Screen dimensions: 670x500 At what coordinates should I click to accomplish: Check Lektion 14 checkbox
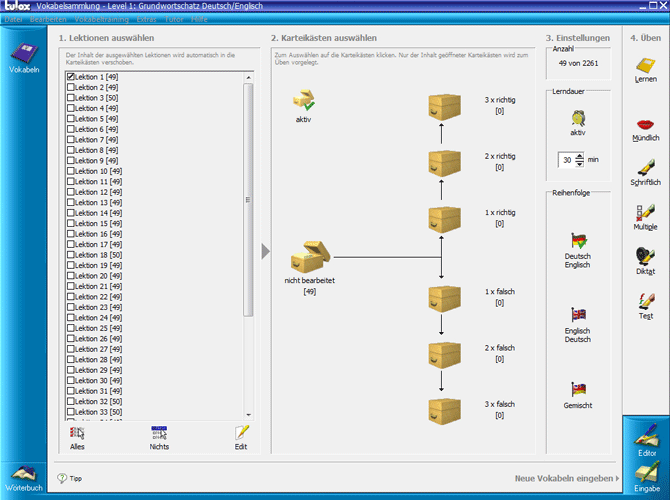point(71,213)
